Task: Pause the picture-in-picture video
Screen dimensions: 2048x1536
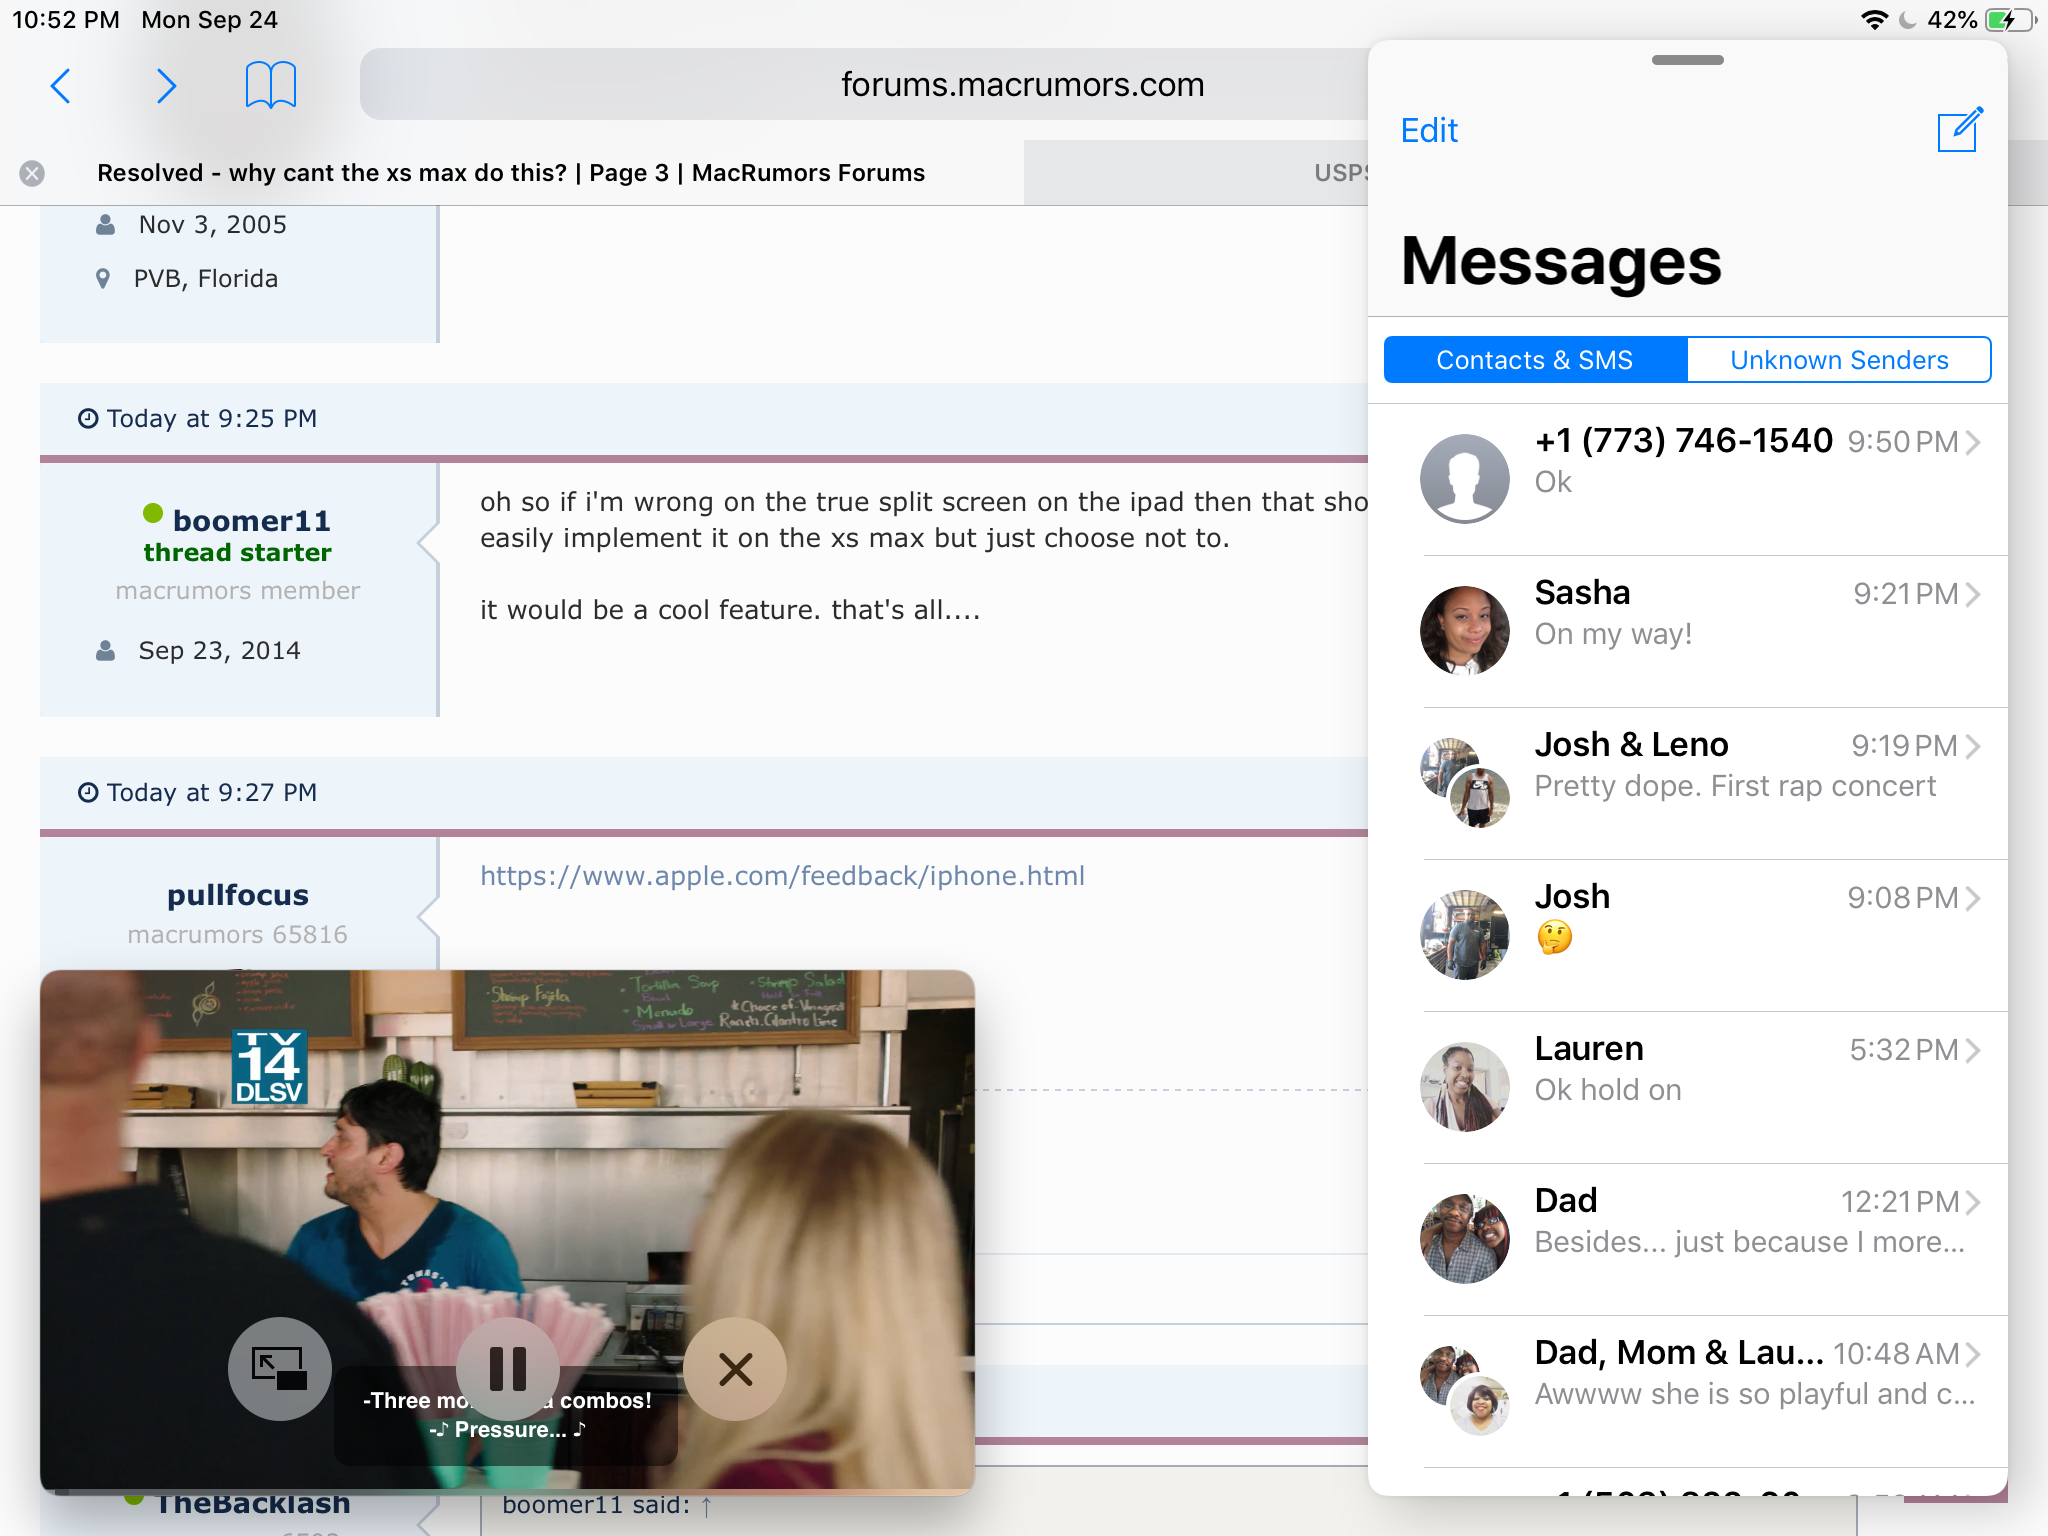Action: coord(507,1369)
